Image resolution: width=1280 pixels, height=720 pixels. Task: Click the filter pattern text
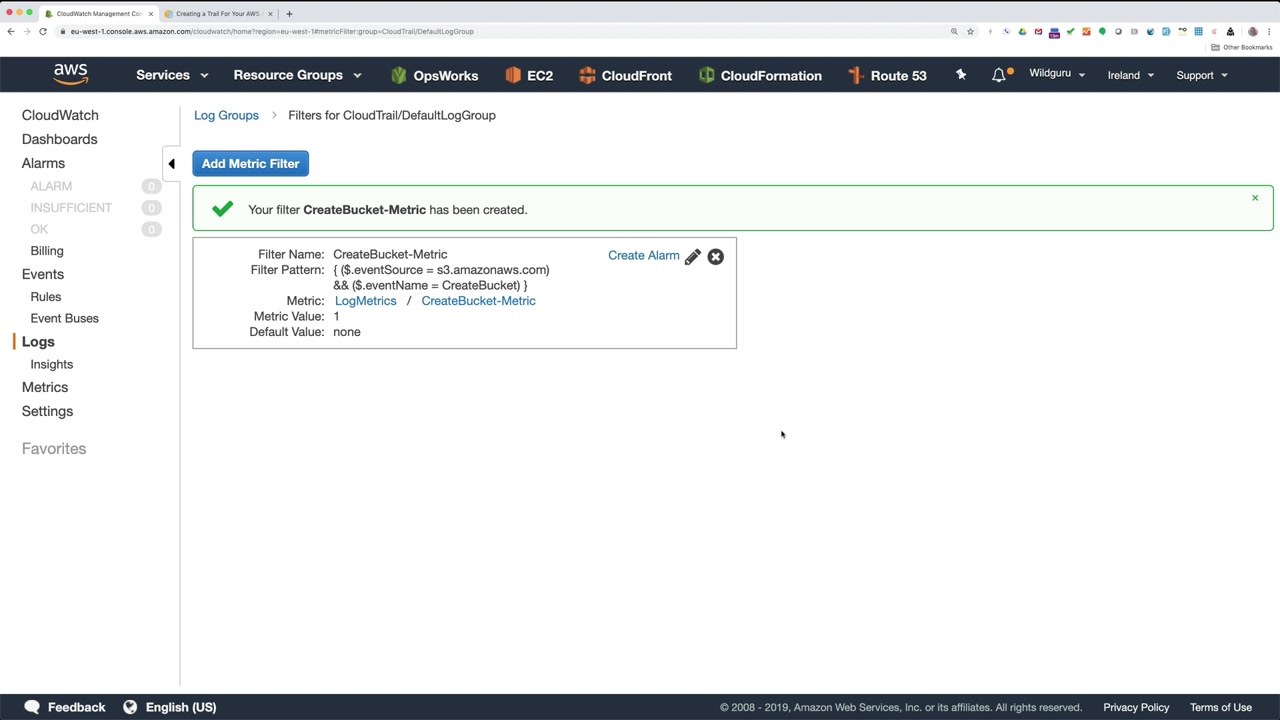[x=441, y=277]
